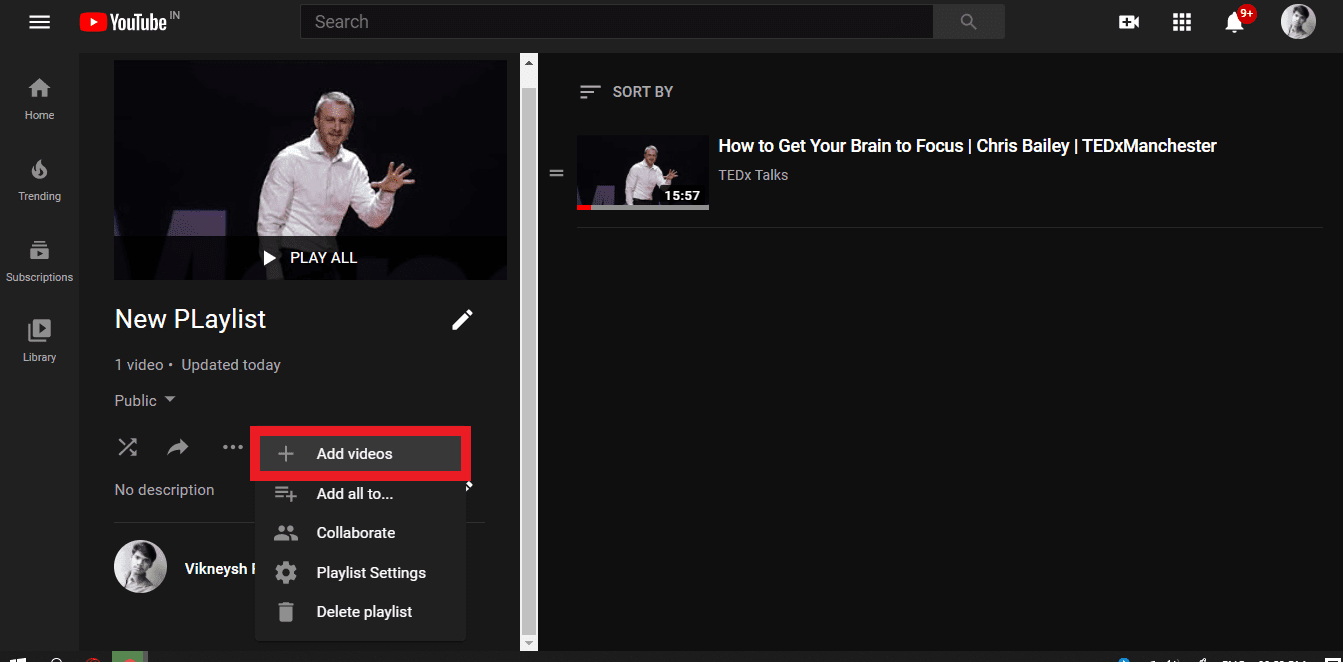
Task: Click the share playlist icon
Action: coord(178,447)
